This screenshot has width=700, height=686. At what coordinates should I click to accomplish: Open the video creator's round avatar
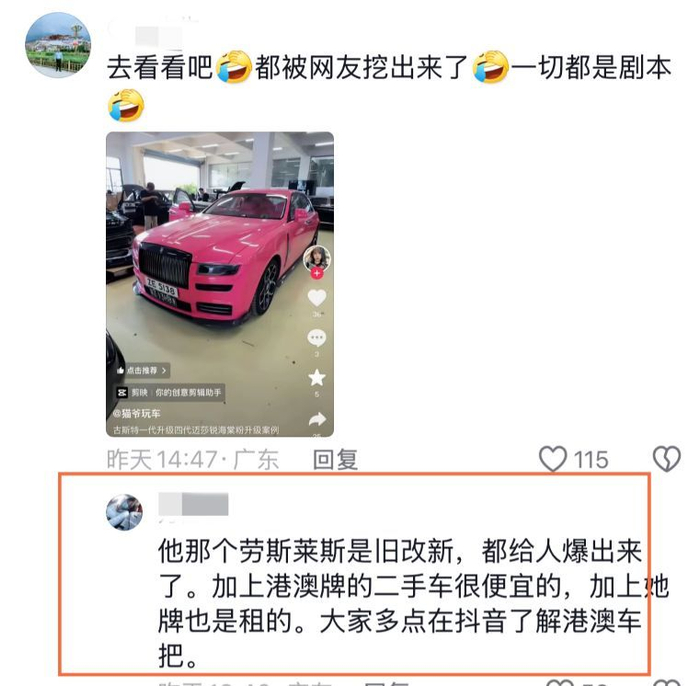[317, 258]
